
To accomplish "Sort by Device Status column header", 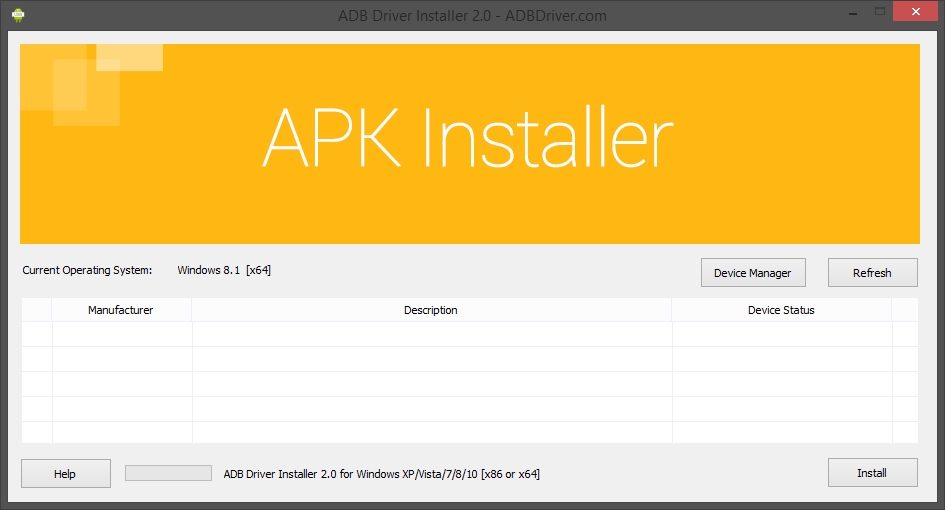I will coord(781,310).
